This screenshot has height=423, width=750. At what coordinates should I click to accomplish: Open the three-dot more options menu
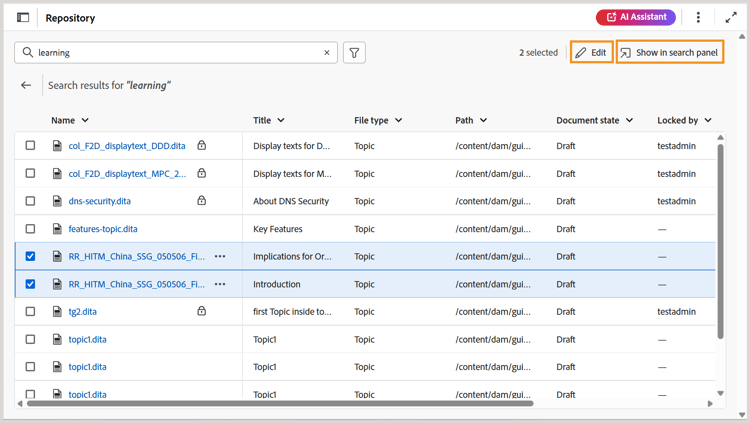tap(698, 18)
